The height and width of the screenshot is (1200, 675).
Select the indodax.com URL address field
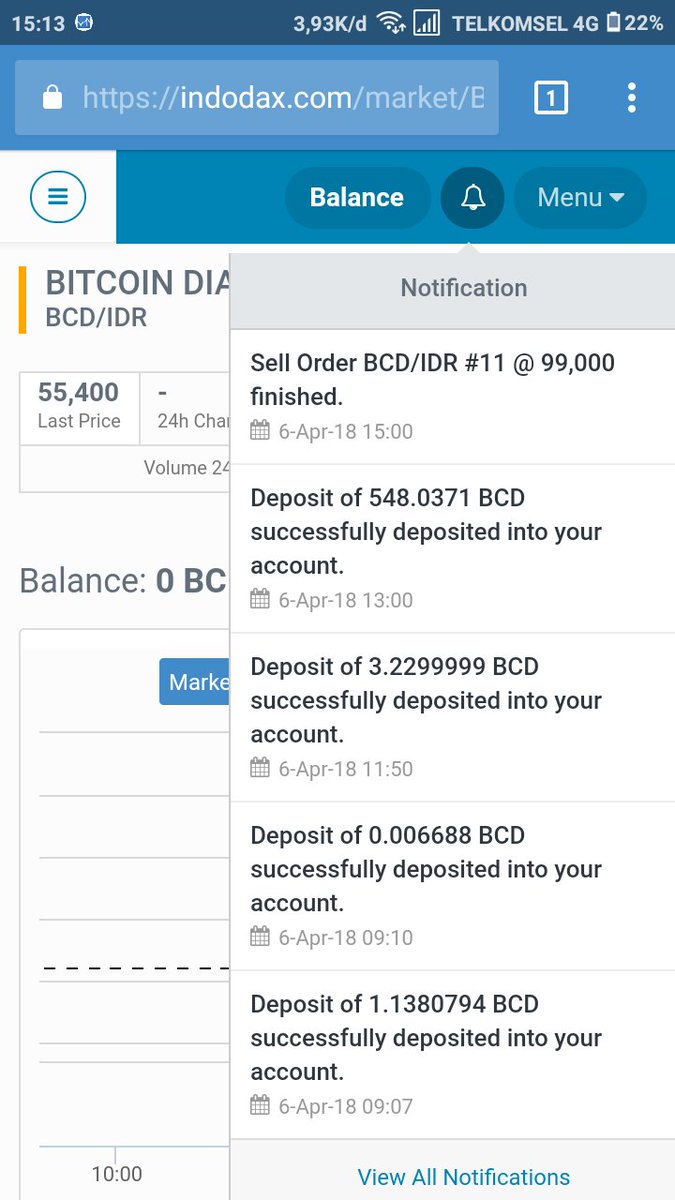(257, 97)
